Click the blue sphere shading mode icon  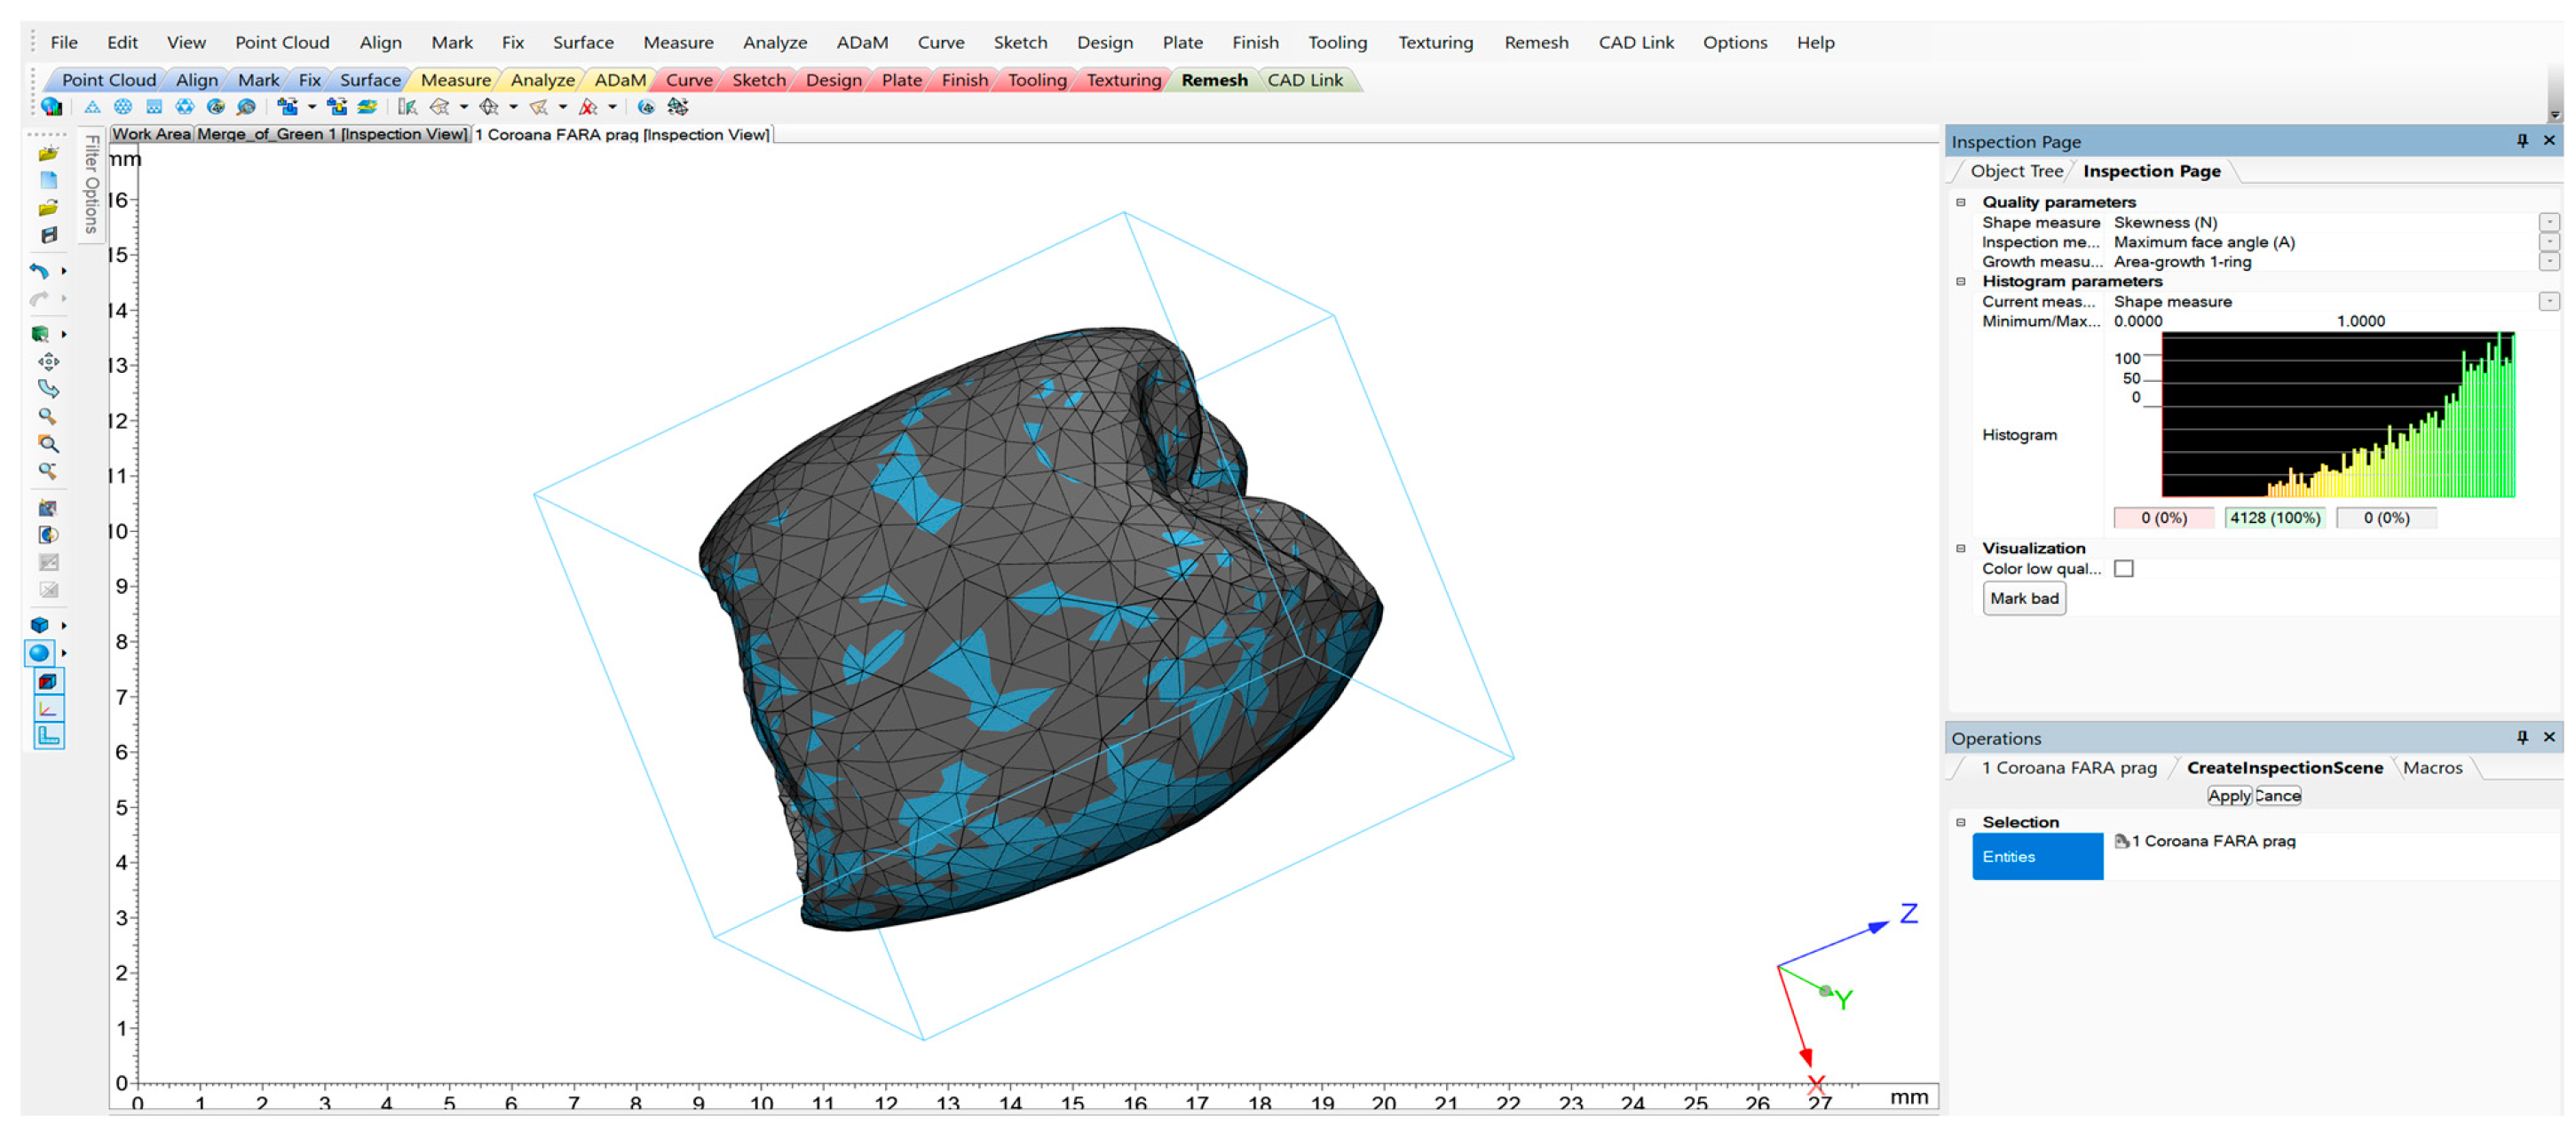pyautogui.click(x=40, y=653)
